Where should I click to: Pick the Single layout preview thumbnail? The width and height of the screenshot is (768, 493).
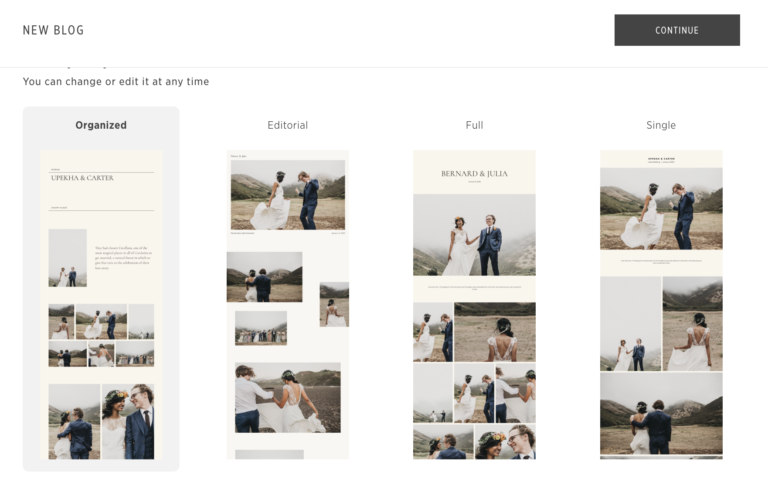click(x=661, y=305)
